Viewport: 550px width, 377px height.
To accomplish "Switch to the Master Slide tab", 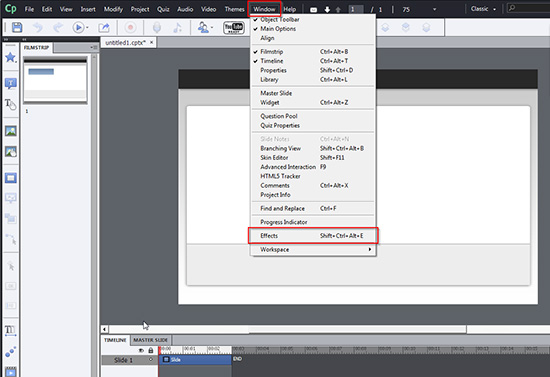I will click(150, 340).
